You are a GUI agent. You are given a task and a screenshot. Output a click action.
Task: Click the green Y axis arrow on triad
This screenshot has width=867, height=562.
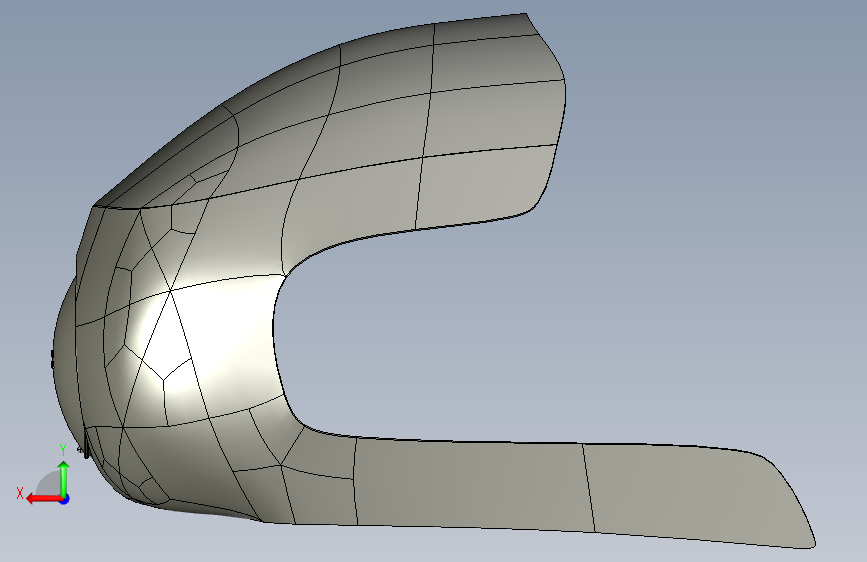(x=64, y=479)
